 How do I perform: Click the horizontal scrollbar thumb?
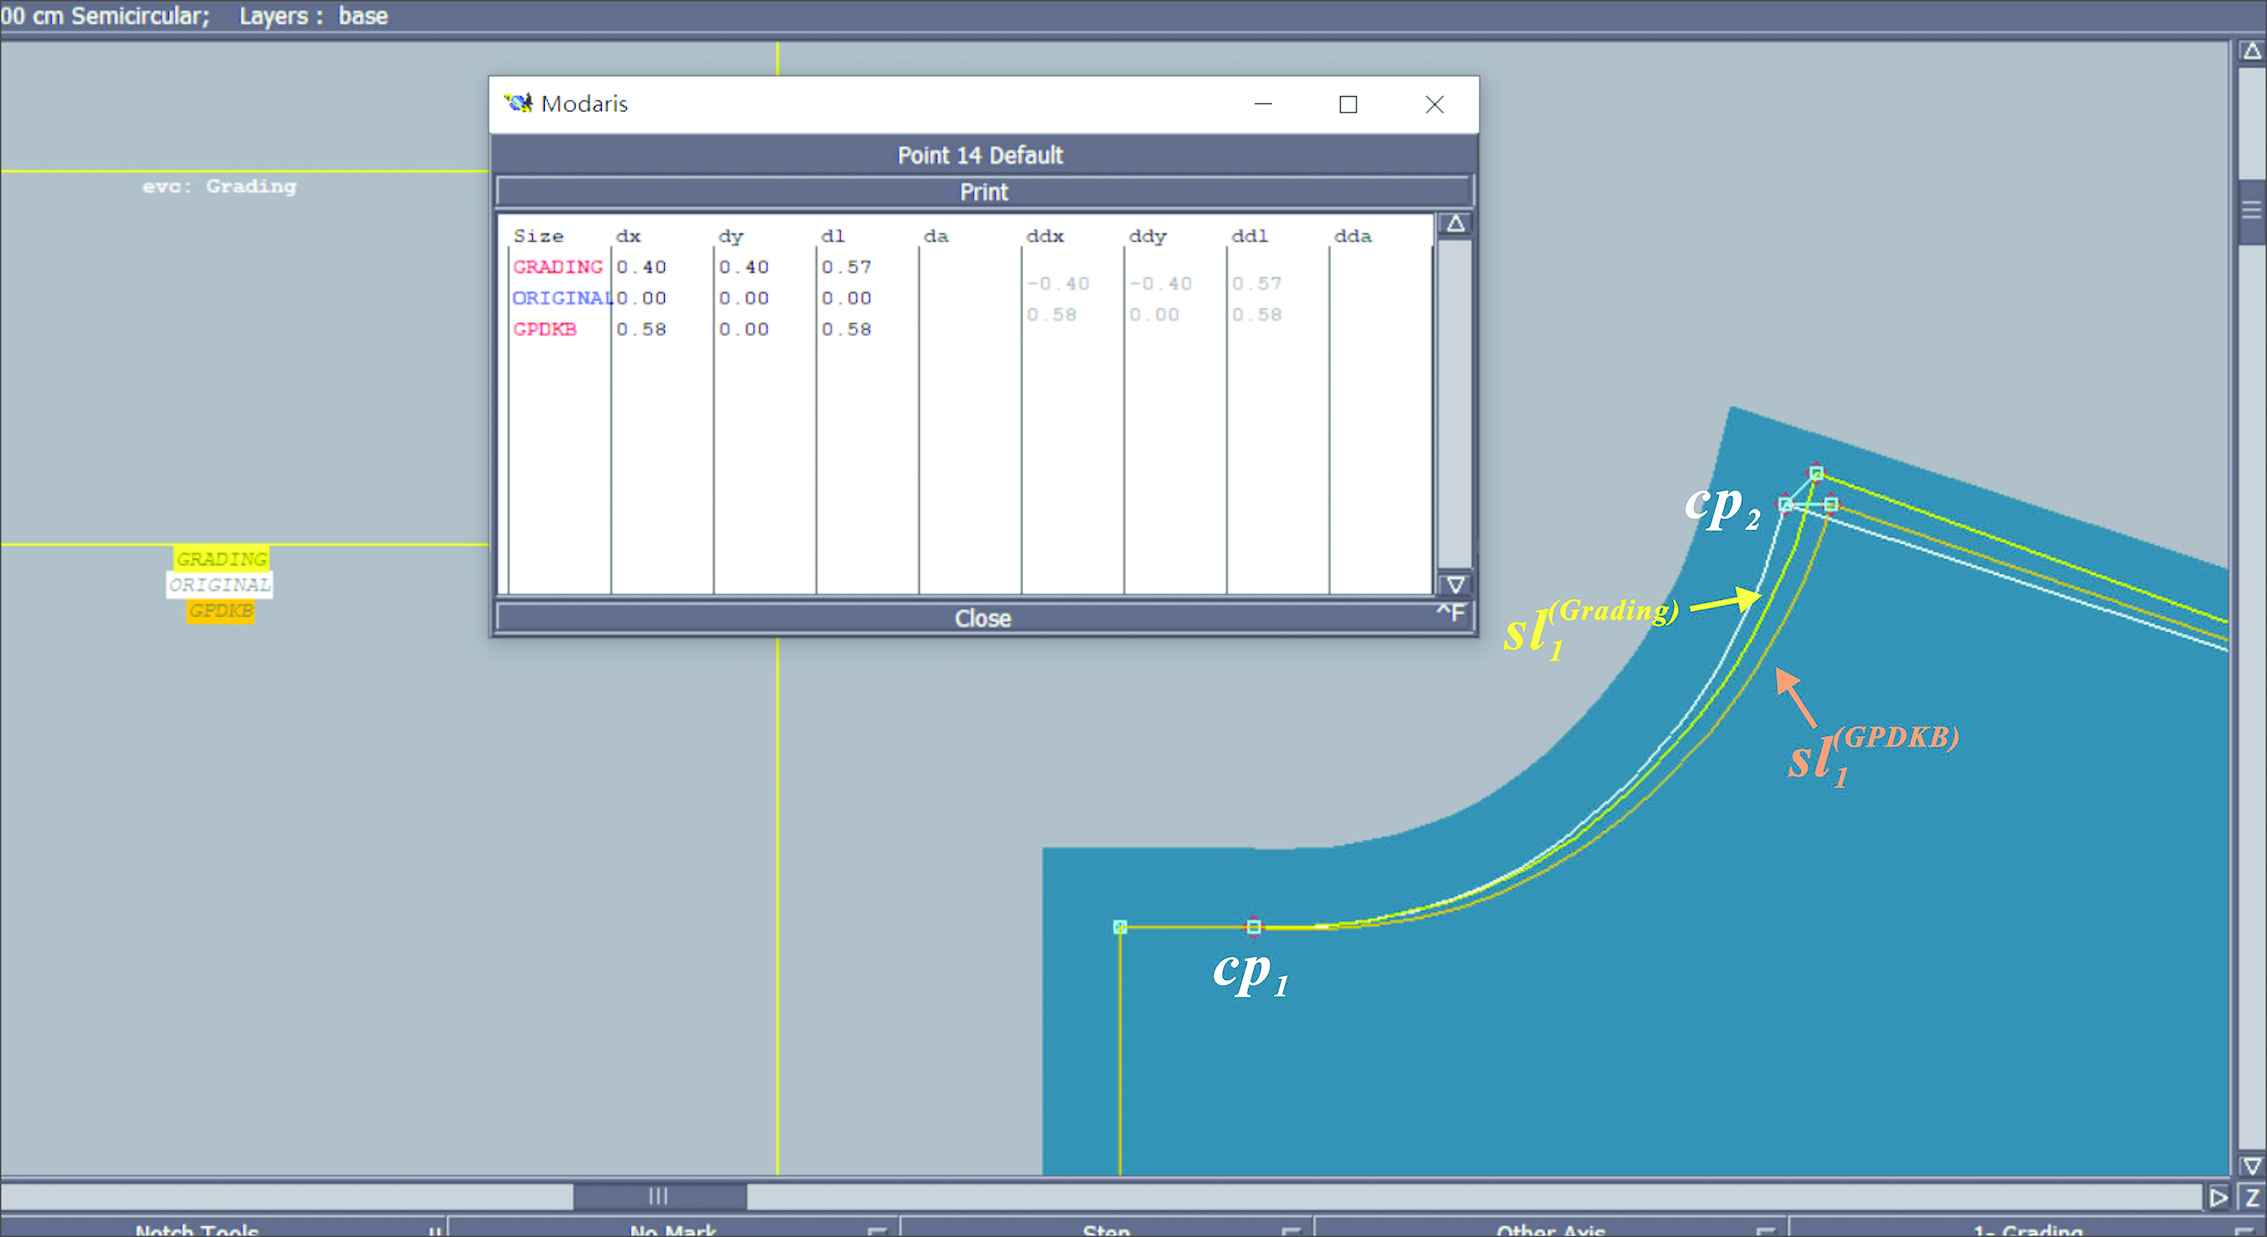(x=659, y=1196)
